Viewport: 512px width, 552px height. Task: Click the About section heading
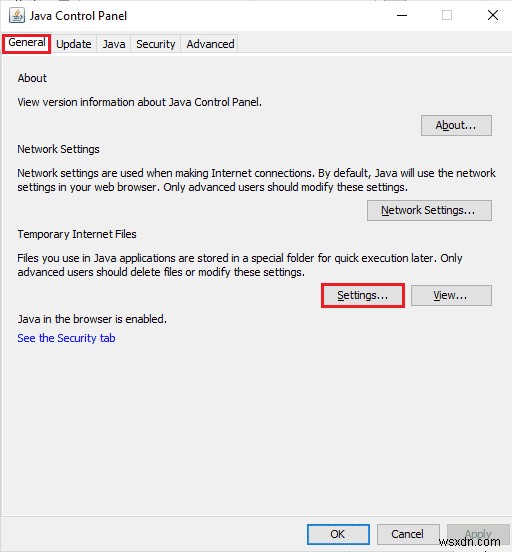point(32,78)
